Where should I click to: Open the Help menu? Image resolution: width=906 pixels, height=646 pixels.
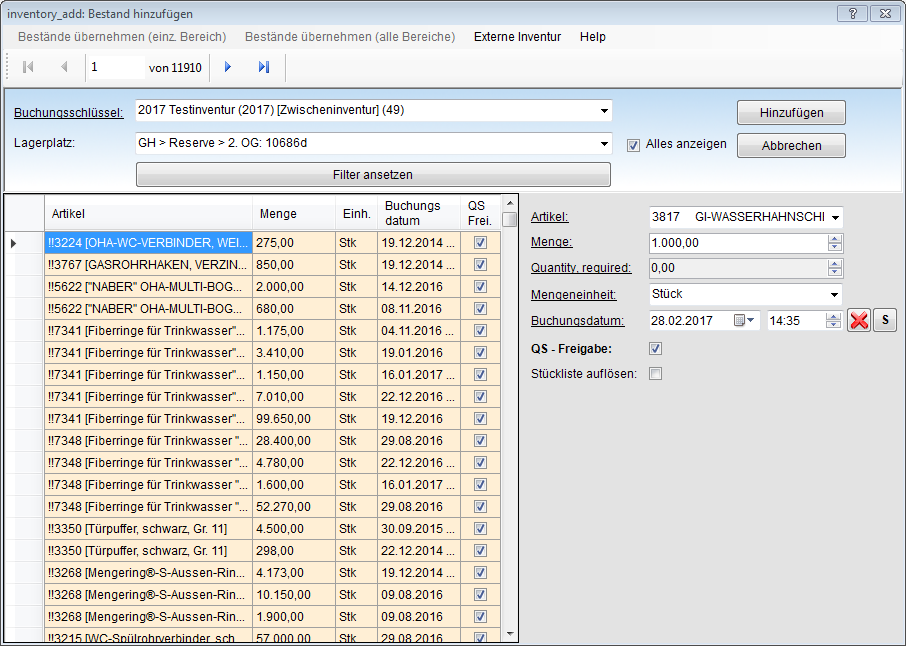pos(593,37)
